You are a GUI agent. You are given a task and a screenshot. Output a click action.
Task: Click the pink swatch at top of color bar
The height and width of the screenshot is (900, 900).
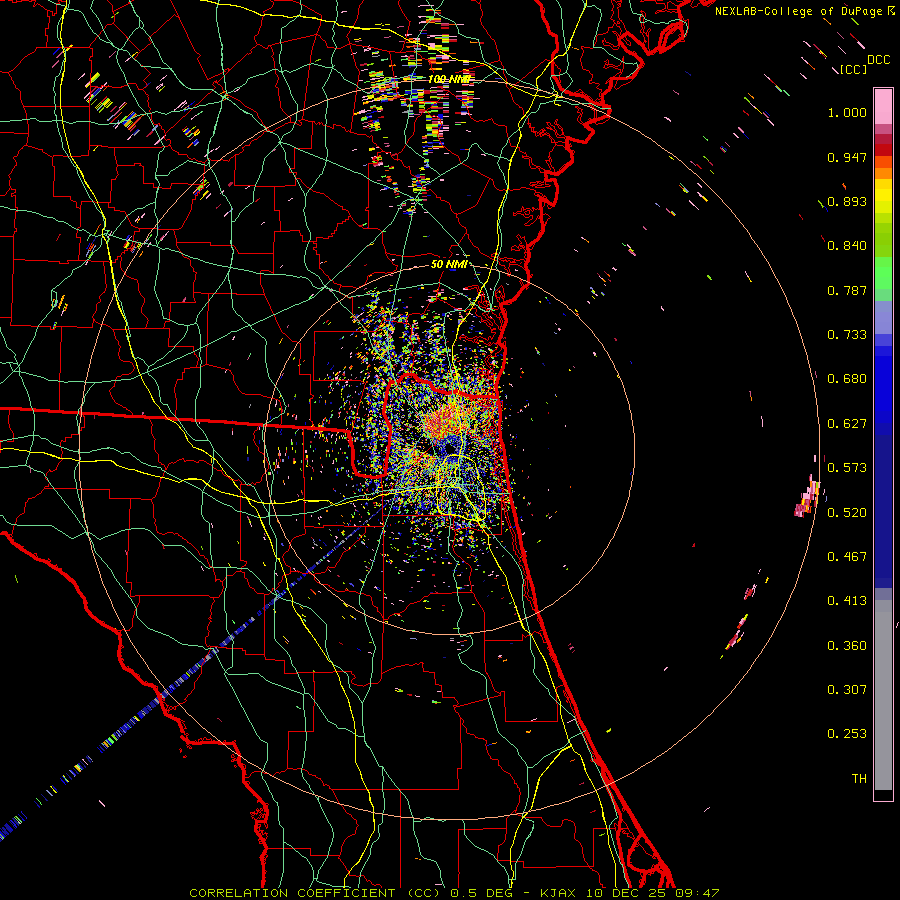(x=883, y=106)
